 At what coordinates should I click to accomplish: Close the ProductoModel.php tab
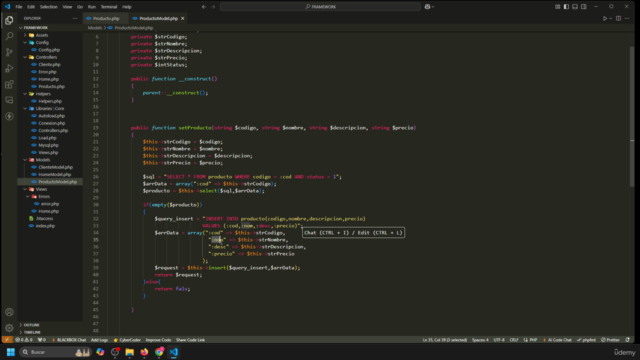point(182,18)
